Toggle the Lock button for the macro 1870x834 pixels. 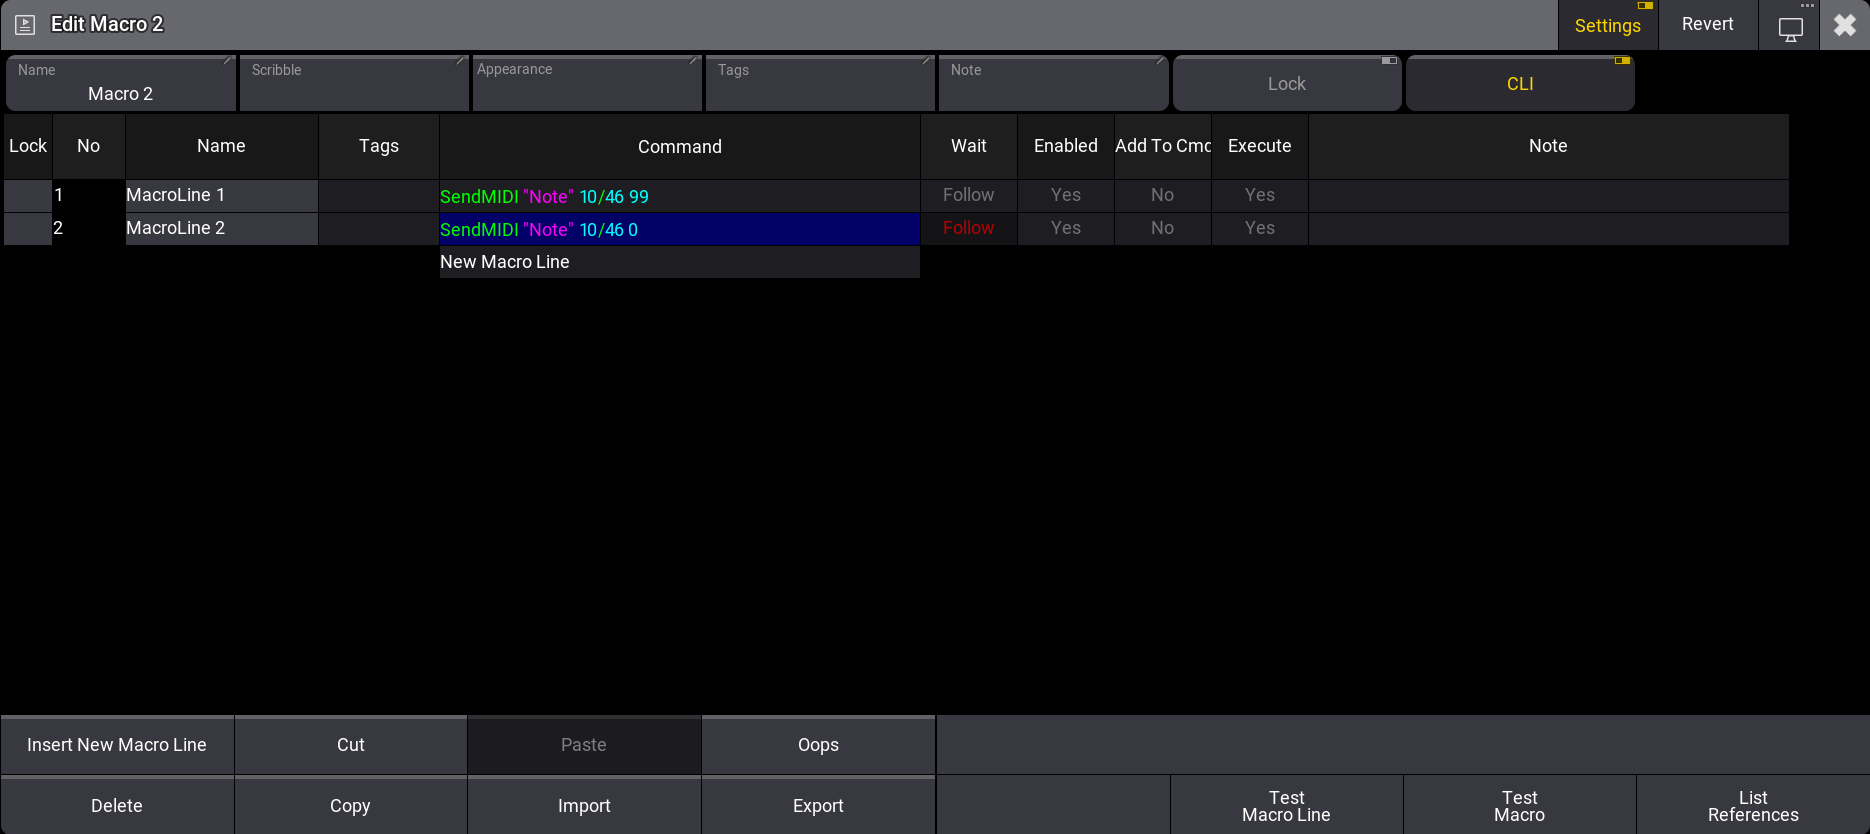(x=1286, y=84)
